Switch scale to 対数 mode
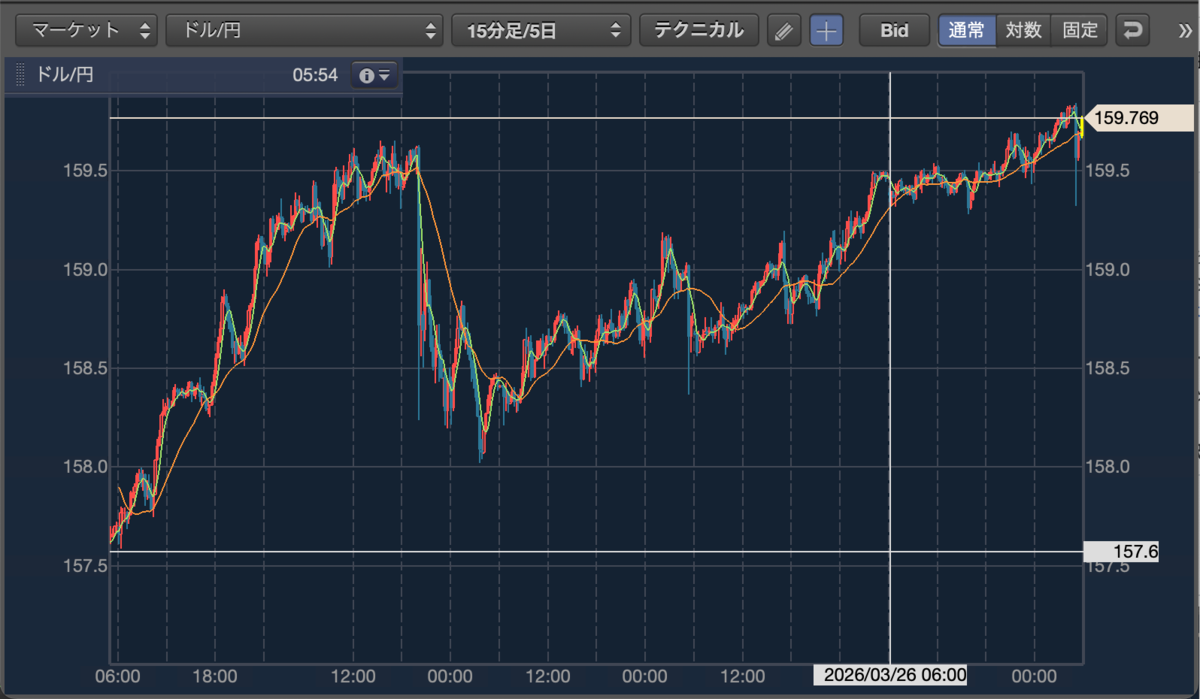Screen dimensions: 1200x699 point(1023,30)
